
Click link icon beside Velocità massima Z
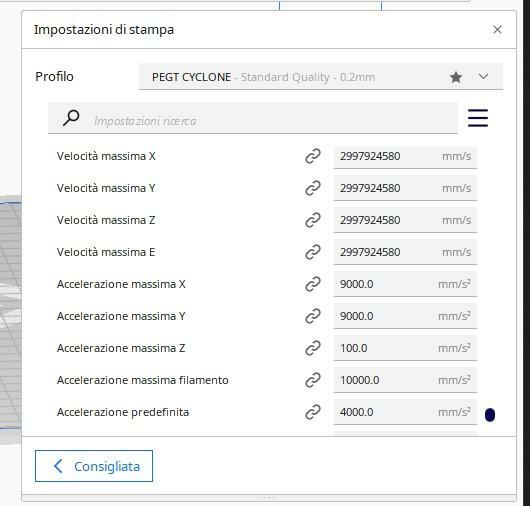coord(313,220)
